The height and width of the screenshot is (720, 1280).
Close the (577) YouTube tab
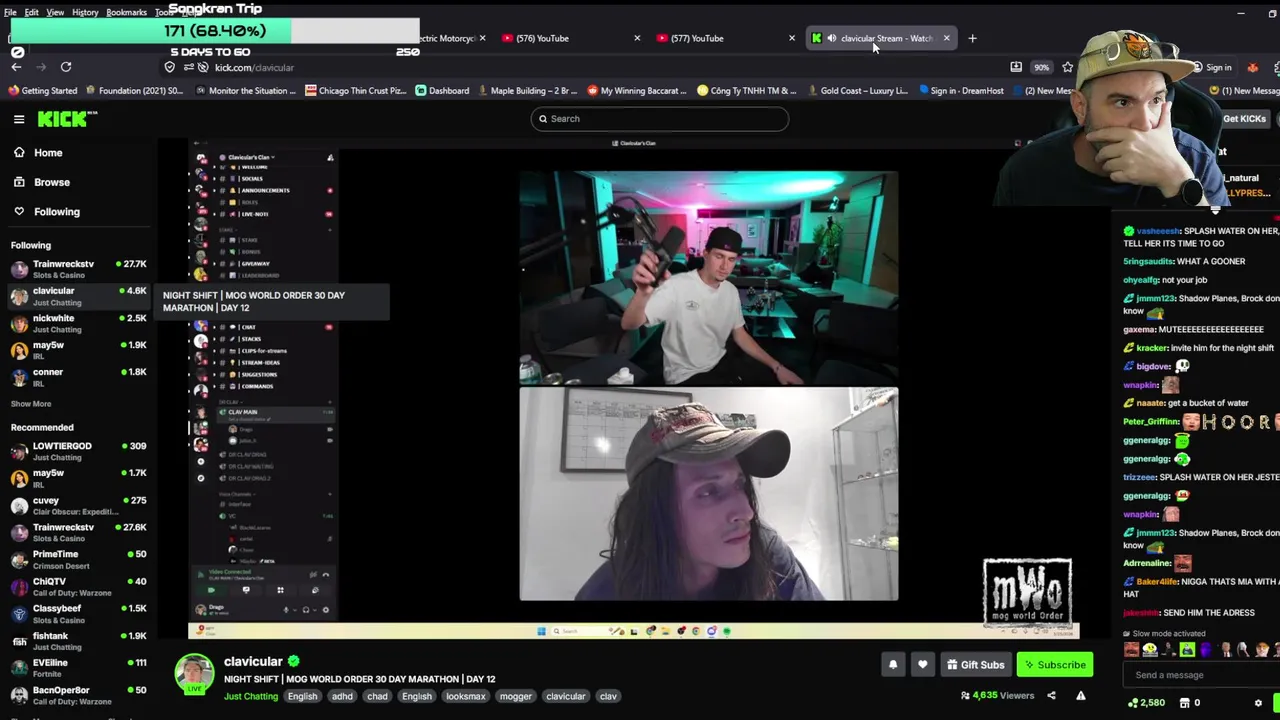tap(791, 38)
